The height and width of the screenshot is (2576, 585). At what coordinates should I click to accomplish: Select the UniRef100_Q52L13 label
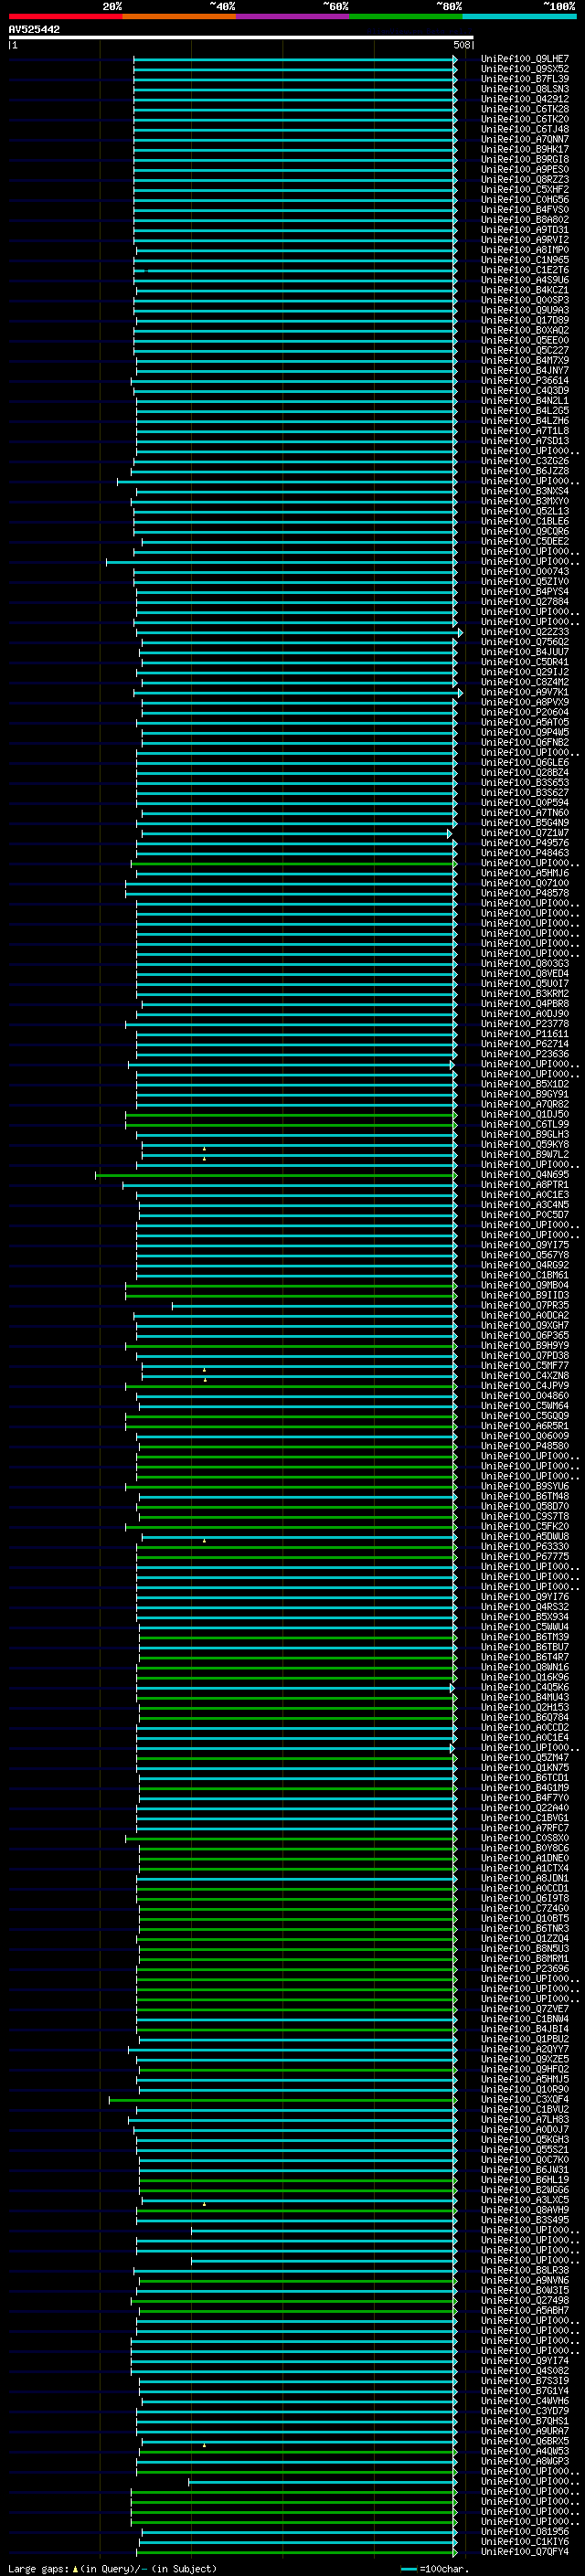(x=524, y=511)
